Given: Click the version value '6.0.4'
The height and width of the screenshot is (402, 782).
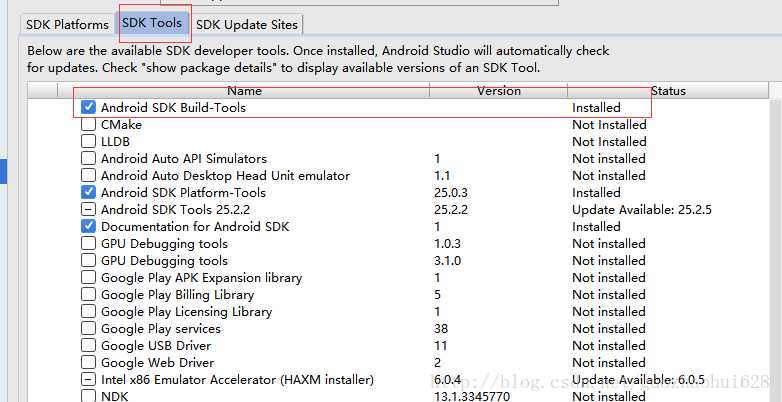Looking at the screenshot, I should pos(447,380).
